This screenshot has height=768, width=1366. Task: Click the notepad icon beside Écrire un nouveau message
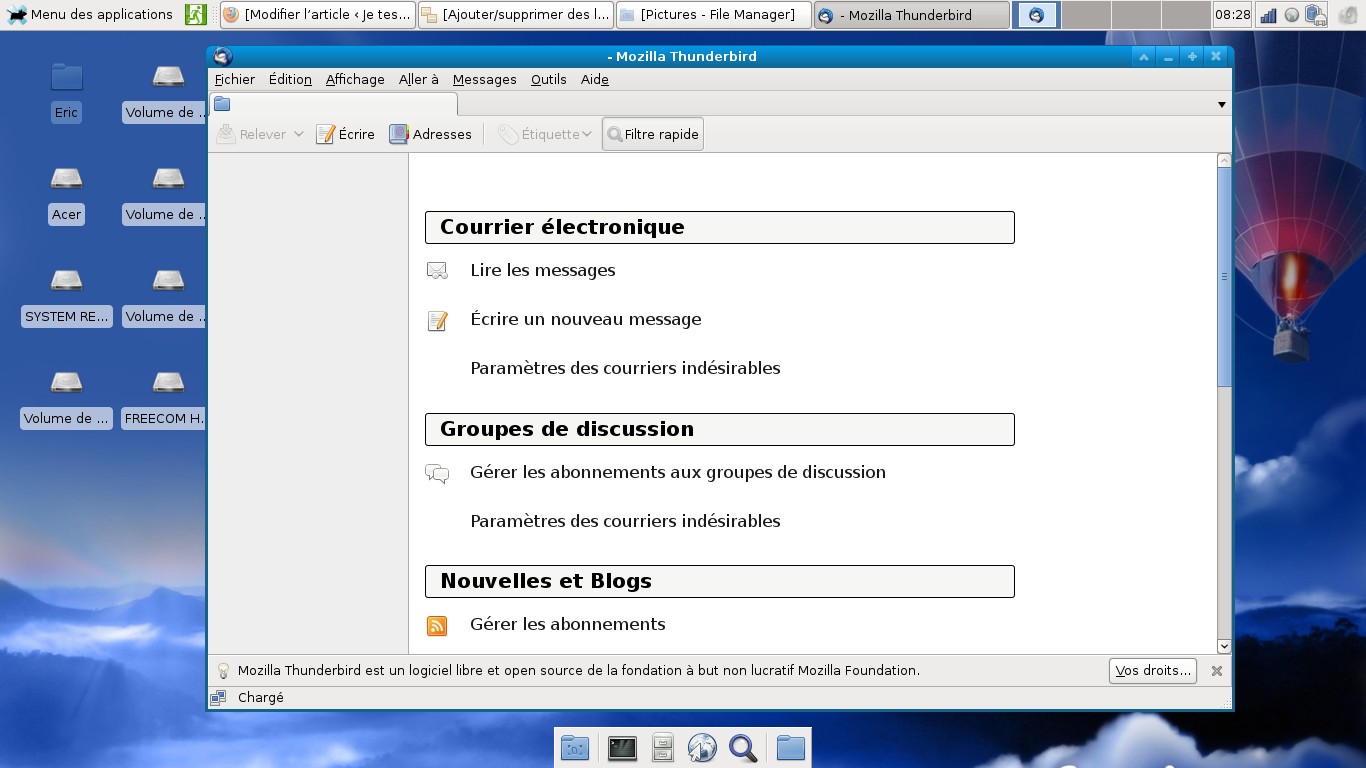(437, 320)
